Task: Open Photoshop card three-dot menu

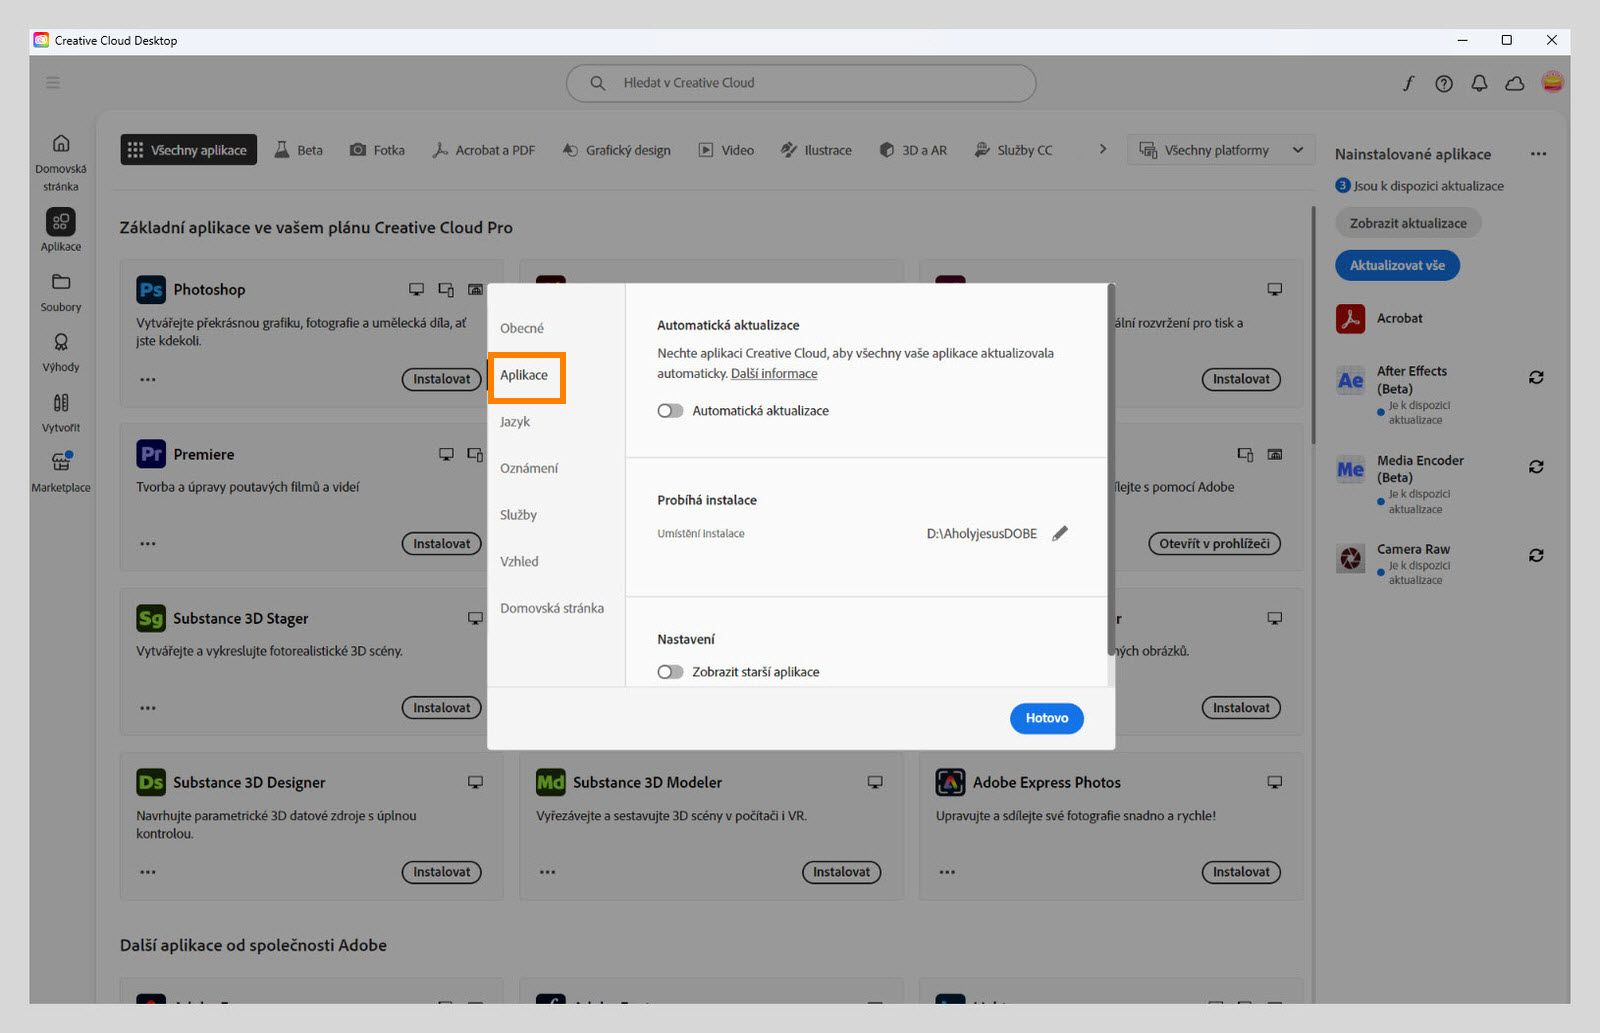Action: coord(148,380)
